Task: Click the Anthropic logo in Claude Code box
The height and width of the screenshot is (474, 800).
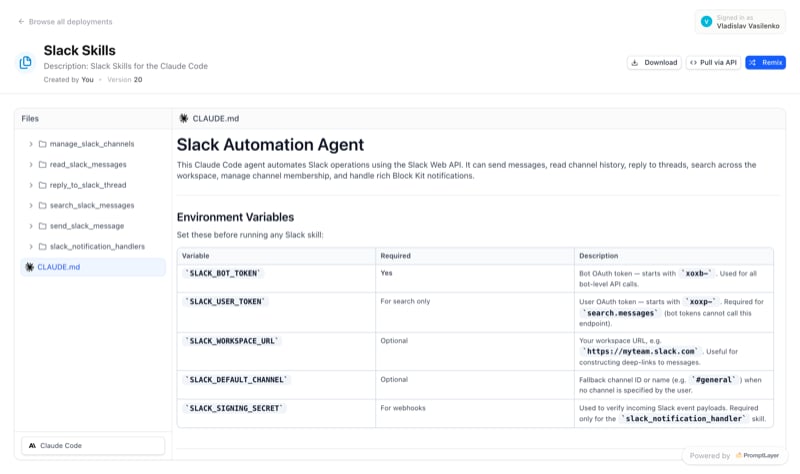Action: [x=32, y=445]
